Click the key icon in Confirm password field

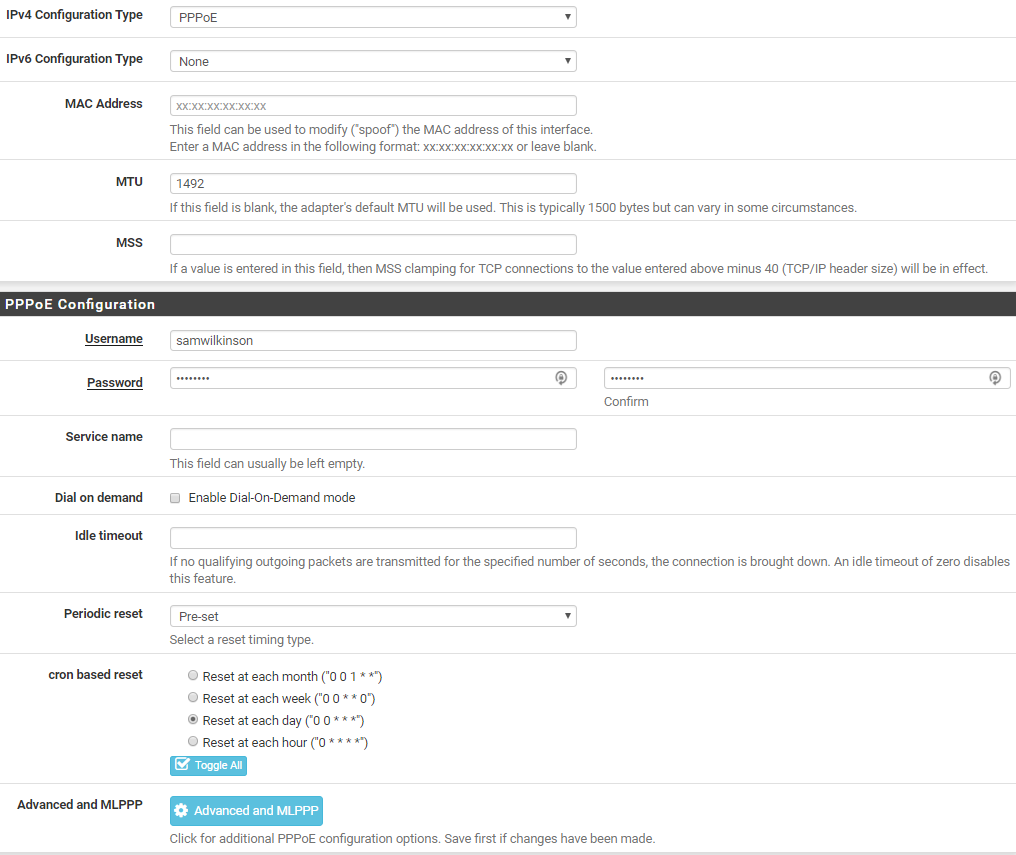(x=995, y=378)
